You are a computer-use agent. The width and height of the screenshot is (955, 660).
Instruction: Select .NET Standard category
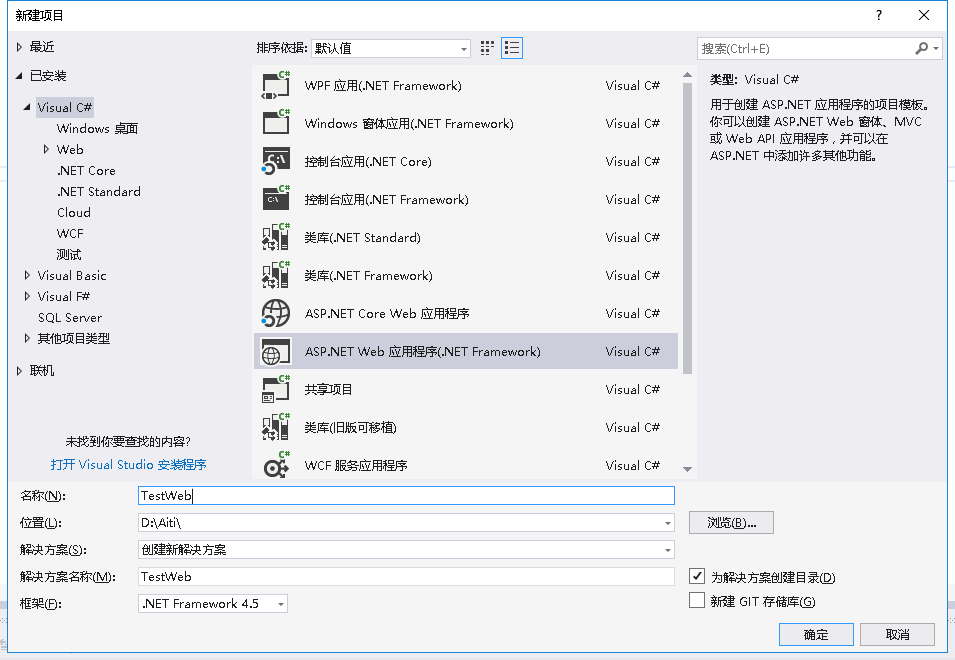(99, 191)
